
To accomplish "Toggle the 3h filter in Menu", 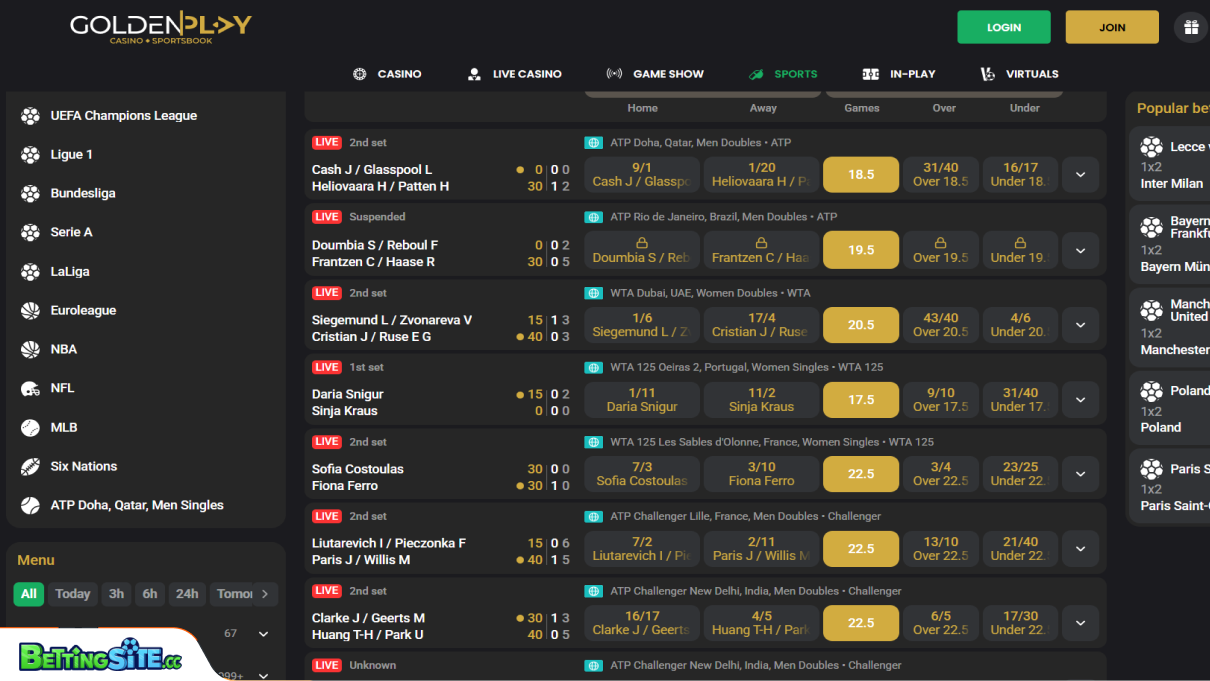I will [x=115, y=593].
